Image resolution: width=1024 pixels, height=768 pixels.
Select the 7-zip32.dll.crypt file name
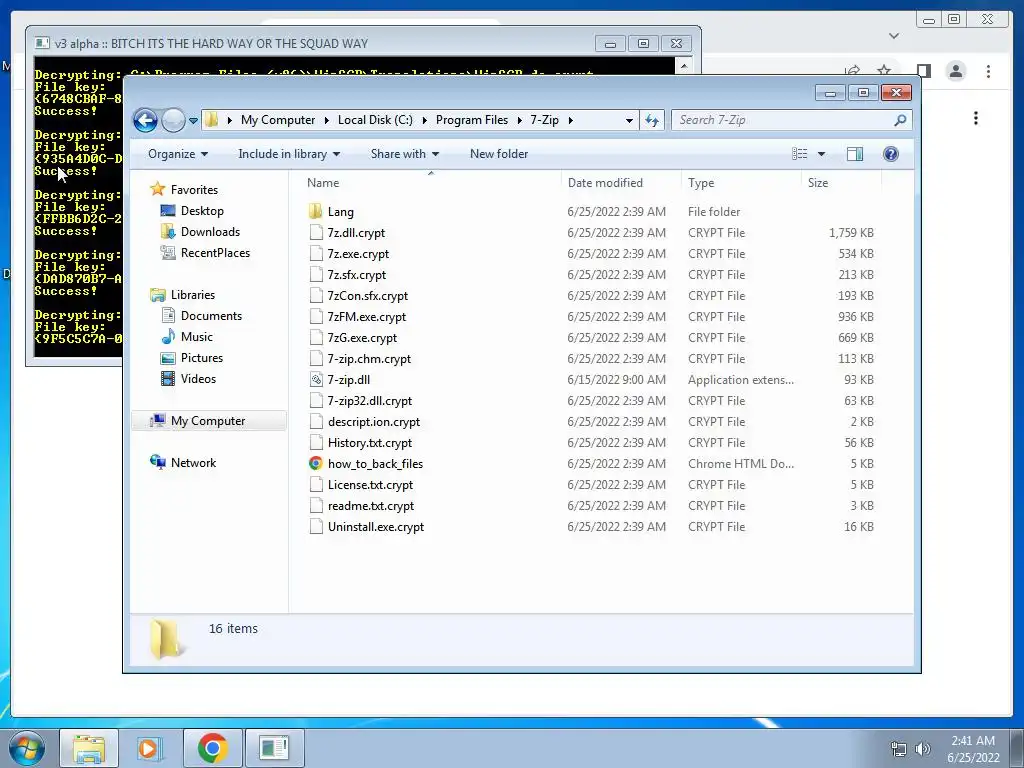pos(370,401)
